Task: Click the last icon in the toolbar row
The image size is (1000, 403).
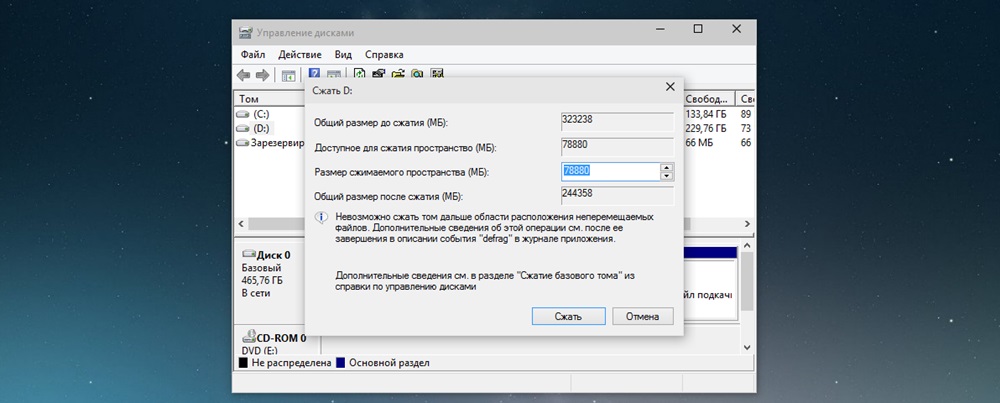Action: click(x=436, y=75)
